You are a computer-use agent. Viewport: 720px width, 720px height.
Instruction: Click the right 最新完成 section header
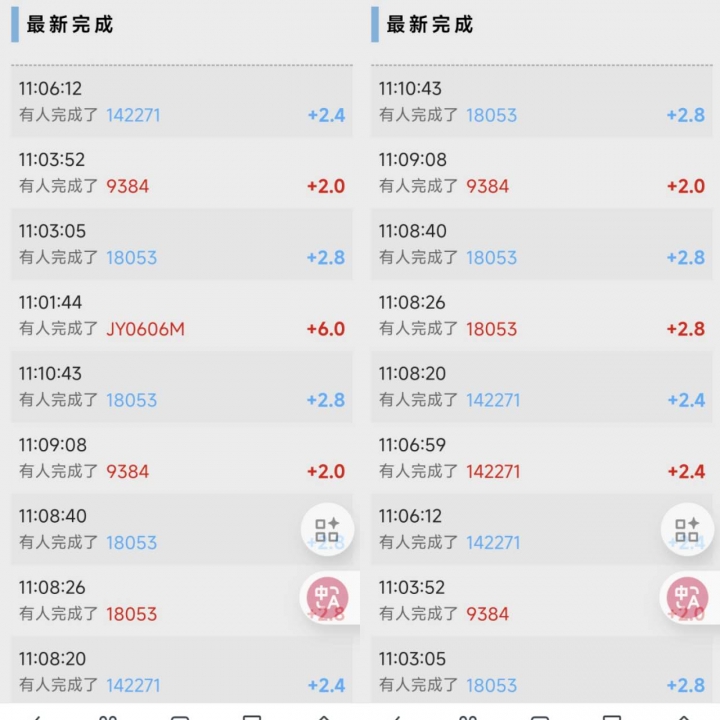pos(430,24)
